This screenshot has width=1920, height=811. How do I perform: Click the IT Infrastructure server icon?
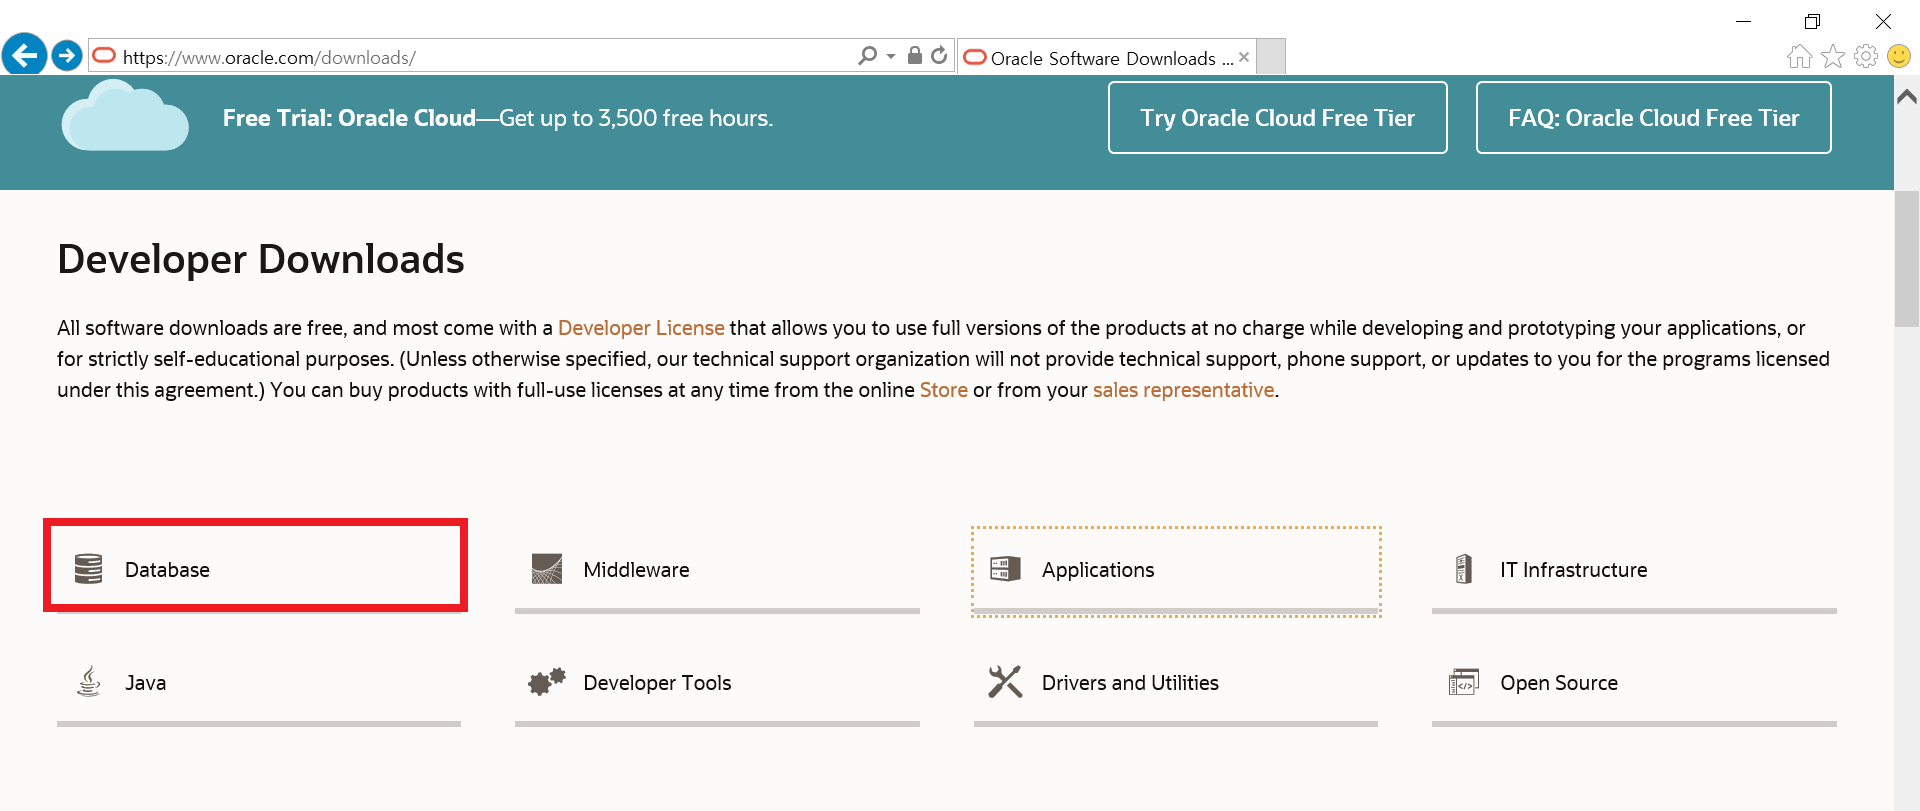click(x=1463, y=569)
